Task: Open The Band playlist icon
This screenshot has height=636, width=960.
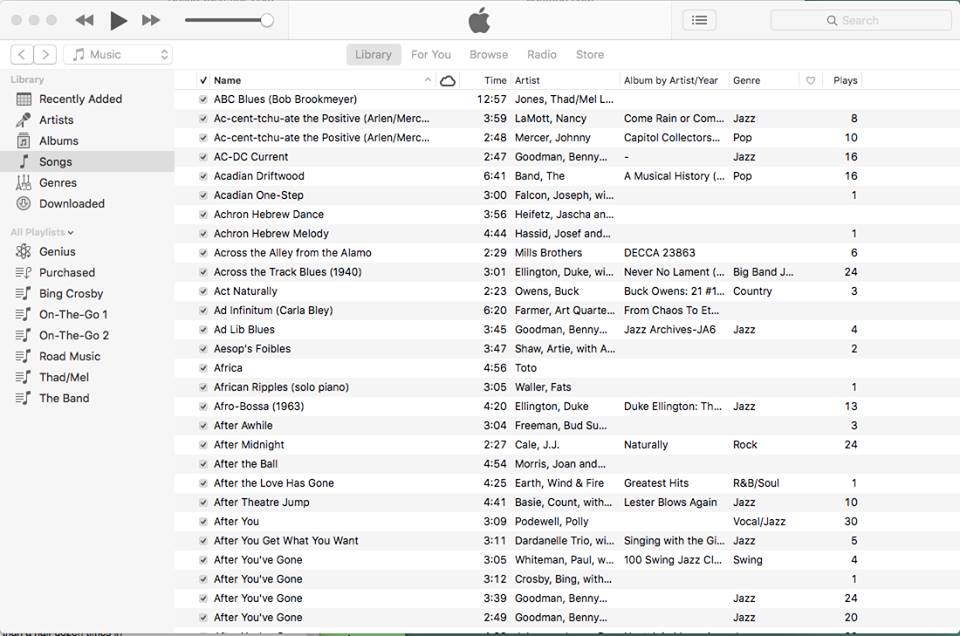Action: click(x=23, y=398)
